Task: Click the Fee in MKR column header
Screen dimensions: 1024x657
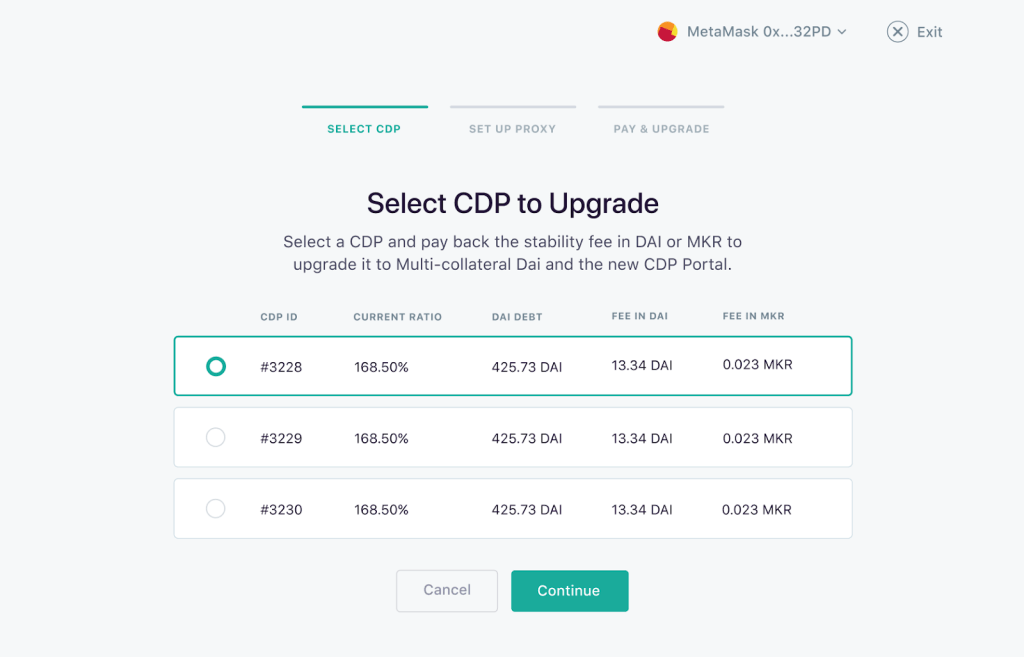Action: tap(753, 316)
